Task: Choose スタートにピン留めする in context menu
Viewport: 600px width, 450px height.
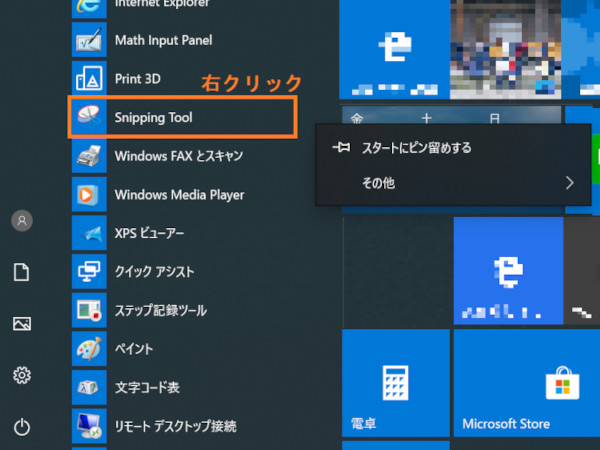Action: click(453, 148)
